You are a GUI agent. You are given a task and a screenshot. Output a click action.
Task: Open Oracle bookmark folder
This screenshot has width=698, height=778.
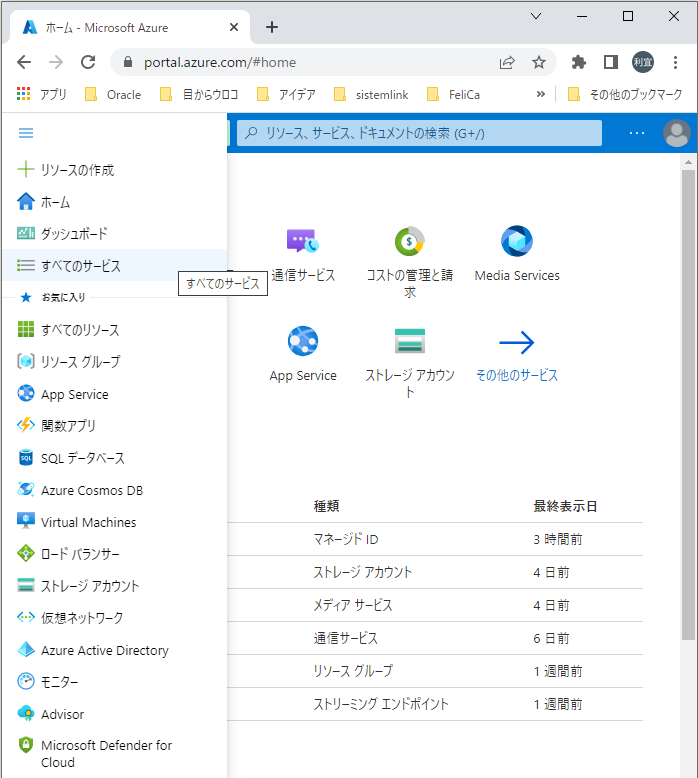(x=113, y=94)
